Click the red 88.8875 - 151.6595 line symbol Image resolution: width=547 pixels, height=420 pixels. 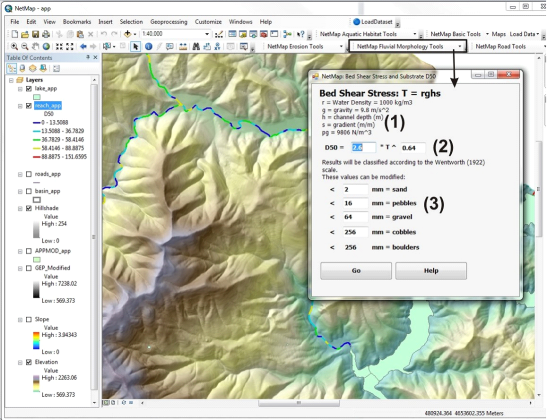(36, 157)
